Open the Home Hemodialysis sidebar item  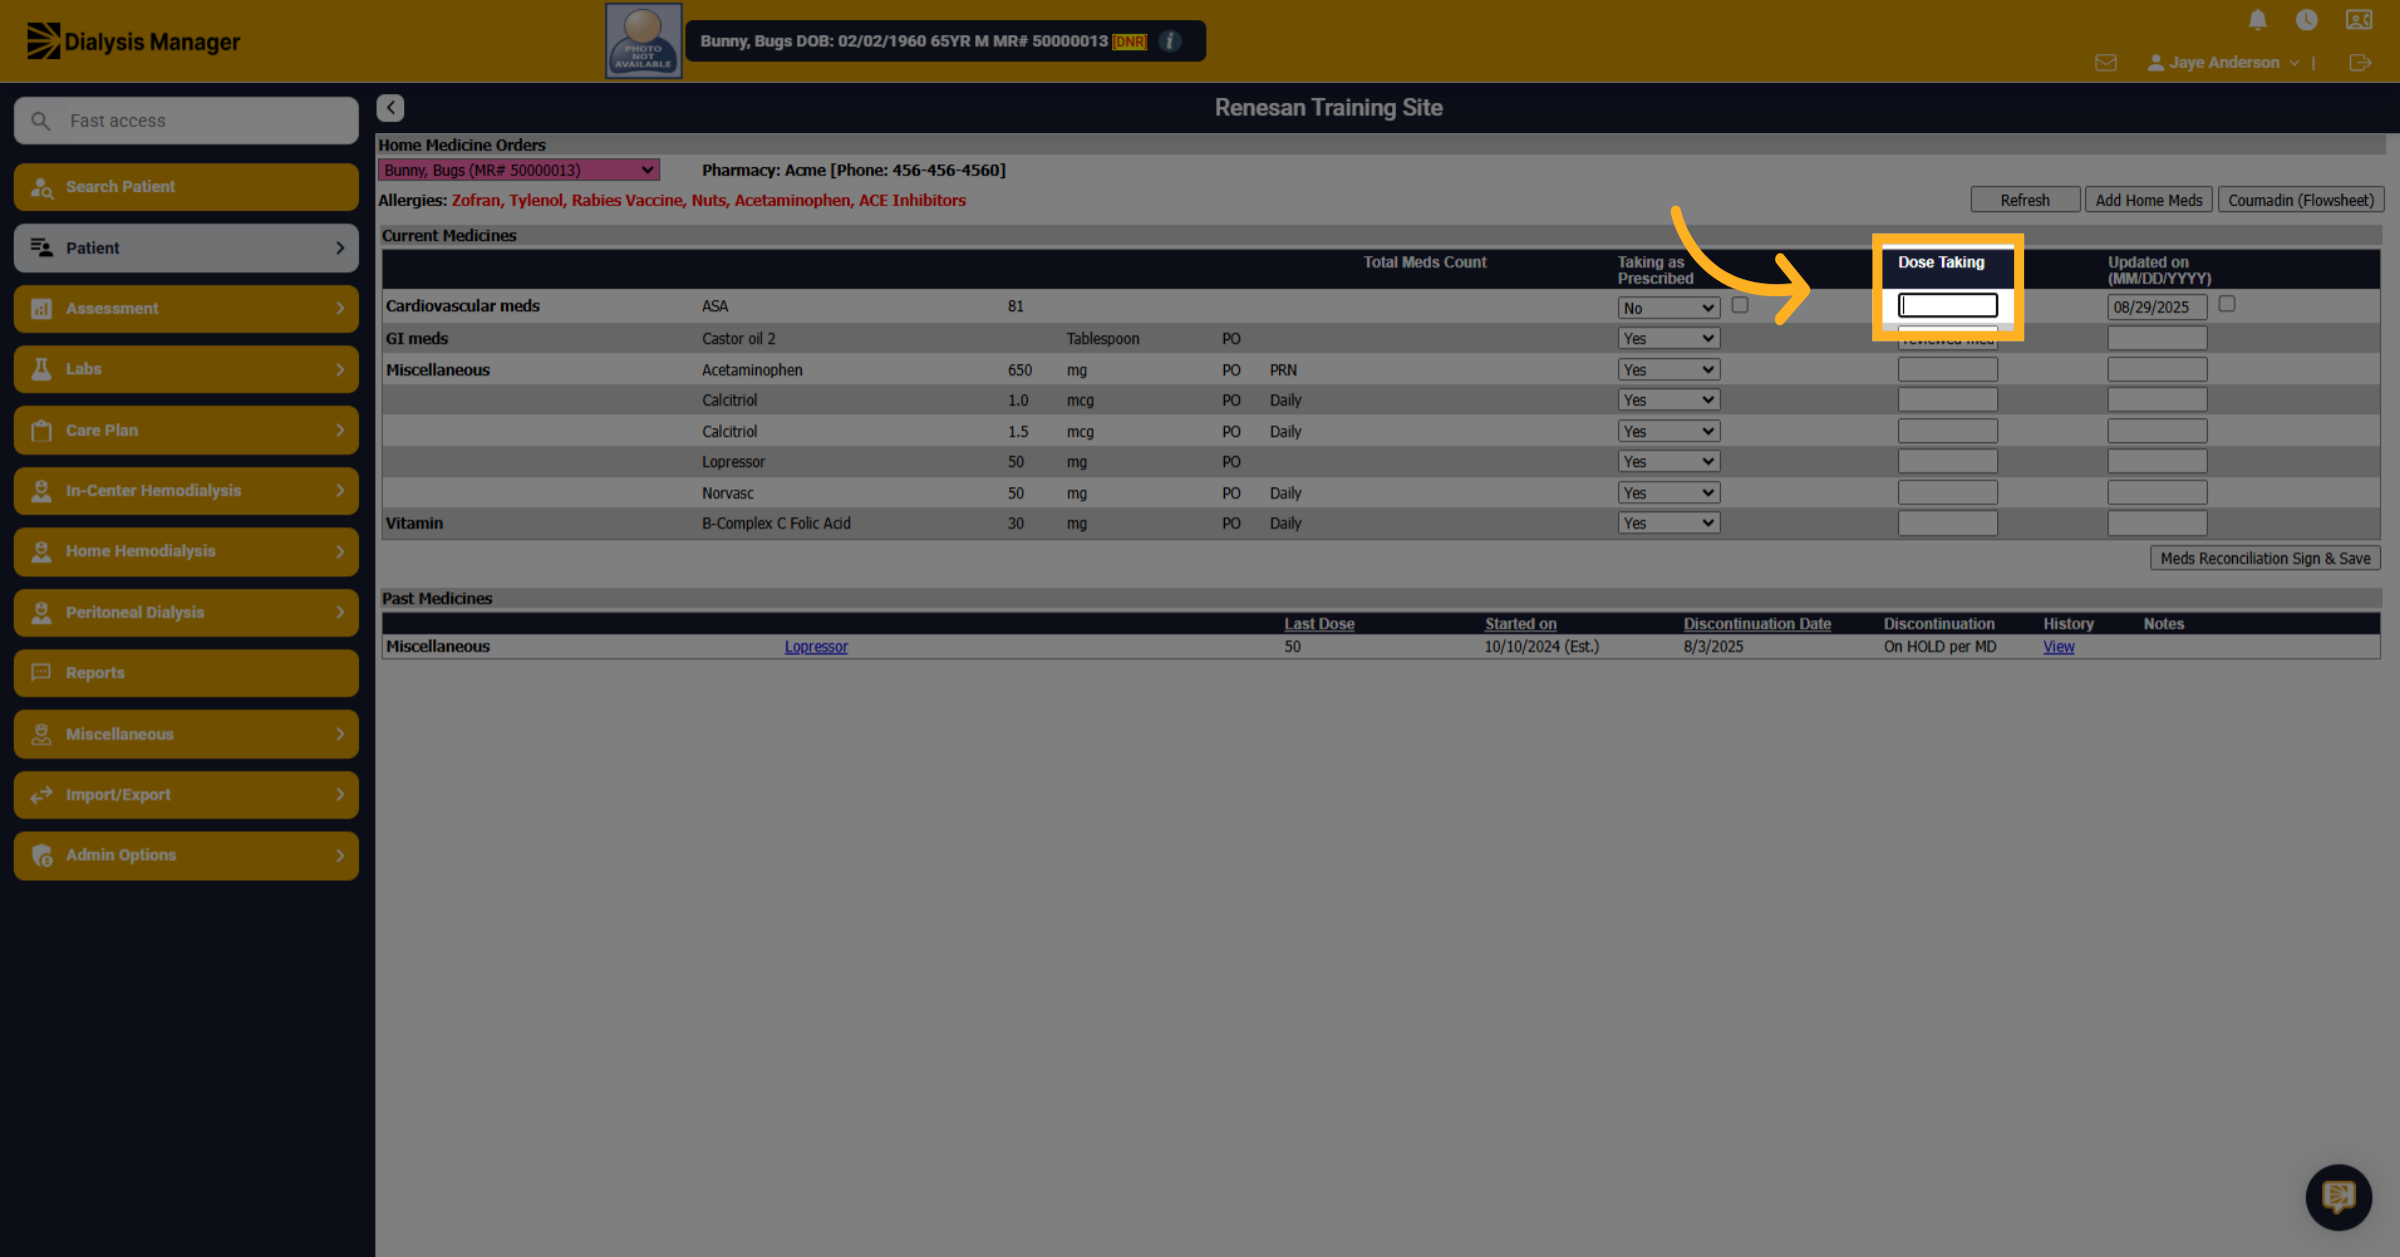coord(186,551)
